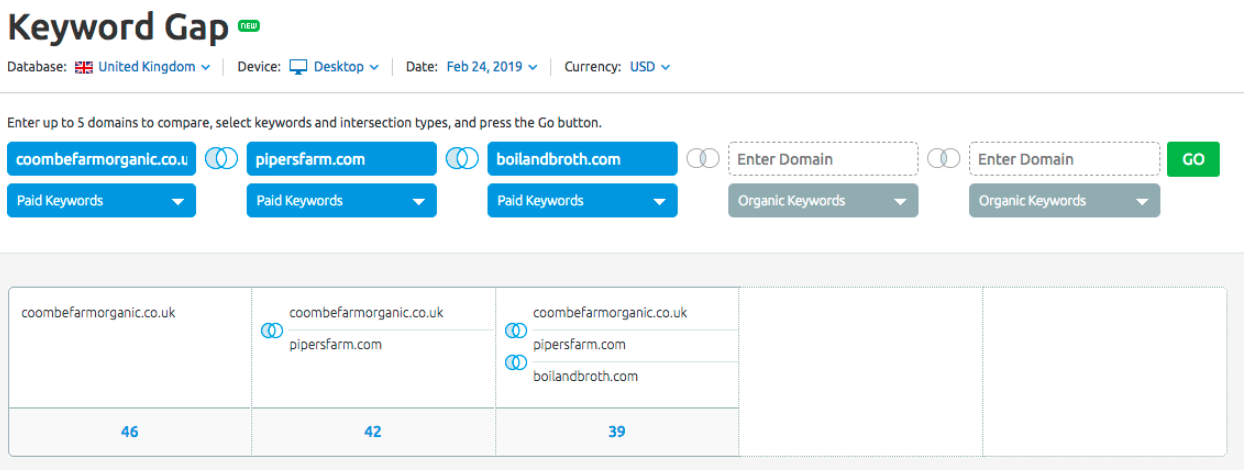Click pipersfarm.com in the 39 results card
This screenshot has width=1248, height=473.
580,345
